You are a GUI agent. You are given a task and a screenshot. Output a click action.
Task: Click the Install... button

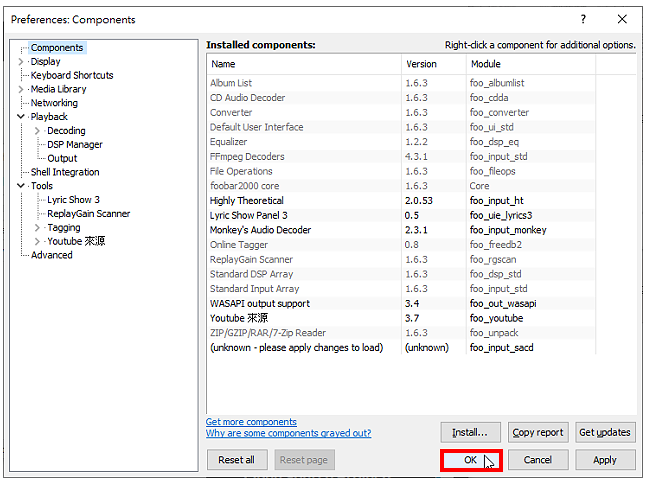[470, 432]
